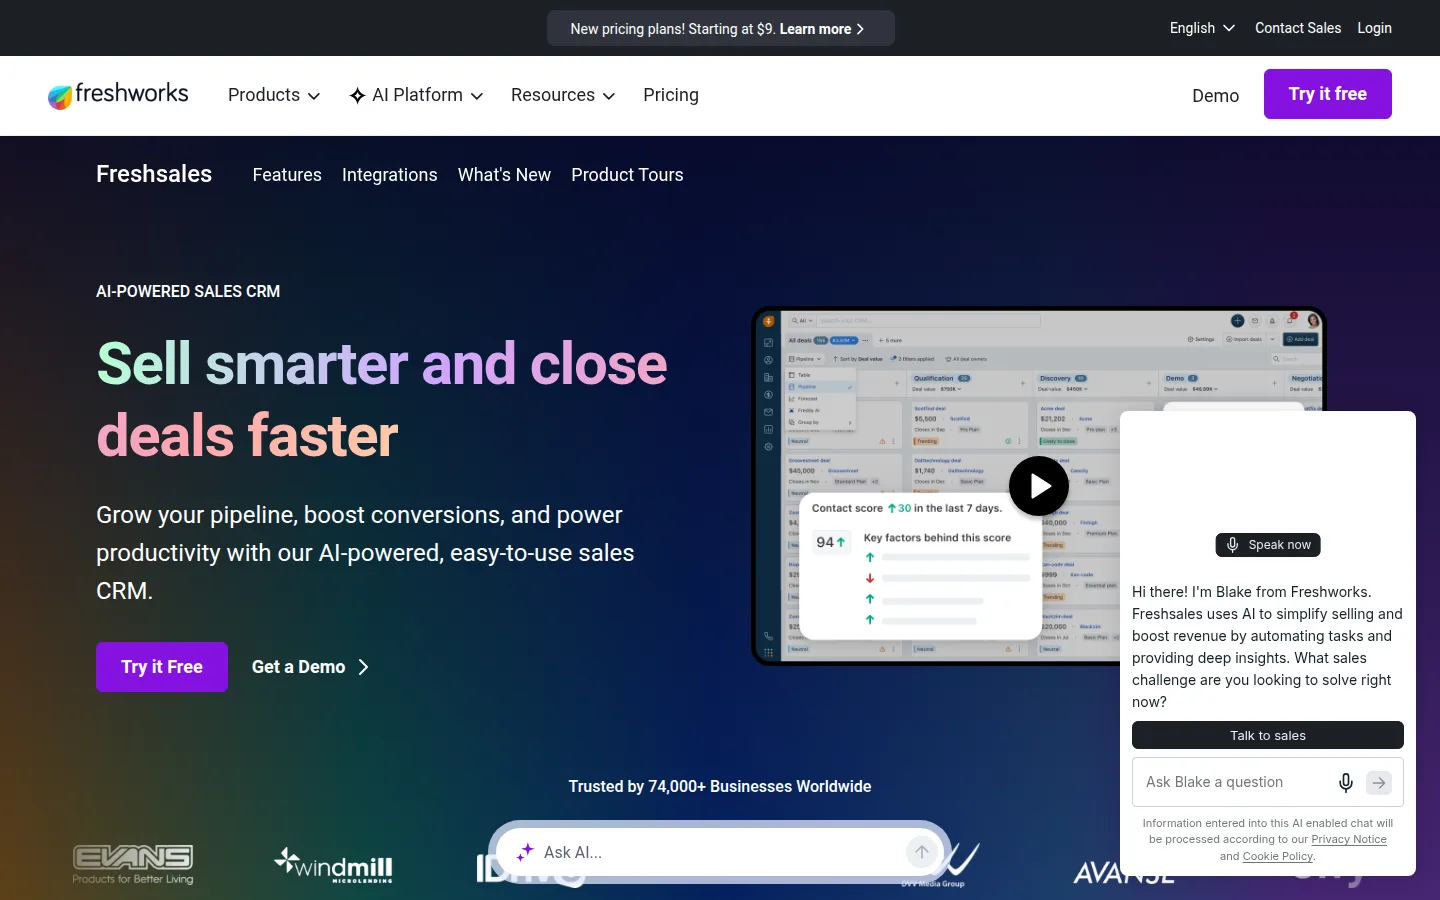The image size is (1440, 900).
Task: Open the Login page
Action: 1374,28
